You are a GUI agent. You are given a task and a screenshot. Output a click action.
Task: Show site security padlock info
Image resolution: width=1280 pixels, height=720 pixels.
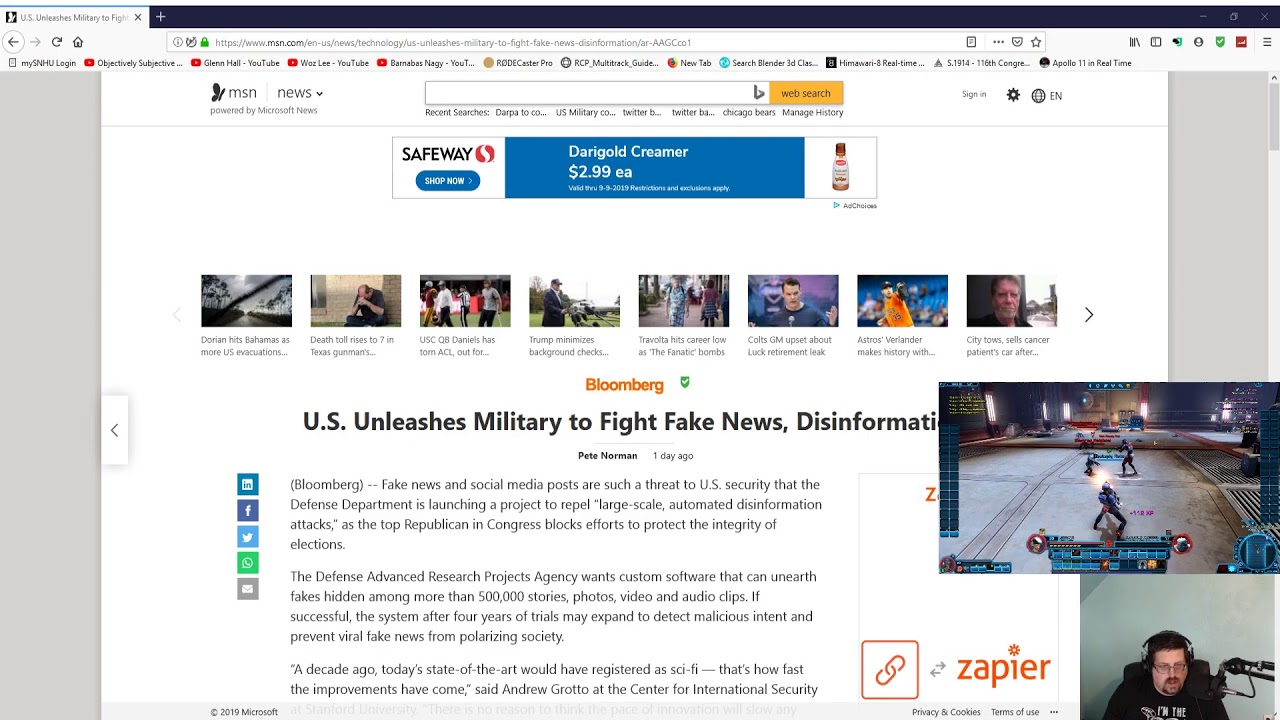204,42
